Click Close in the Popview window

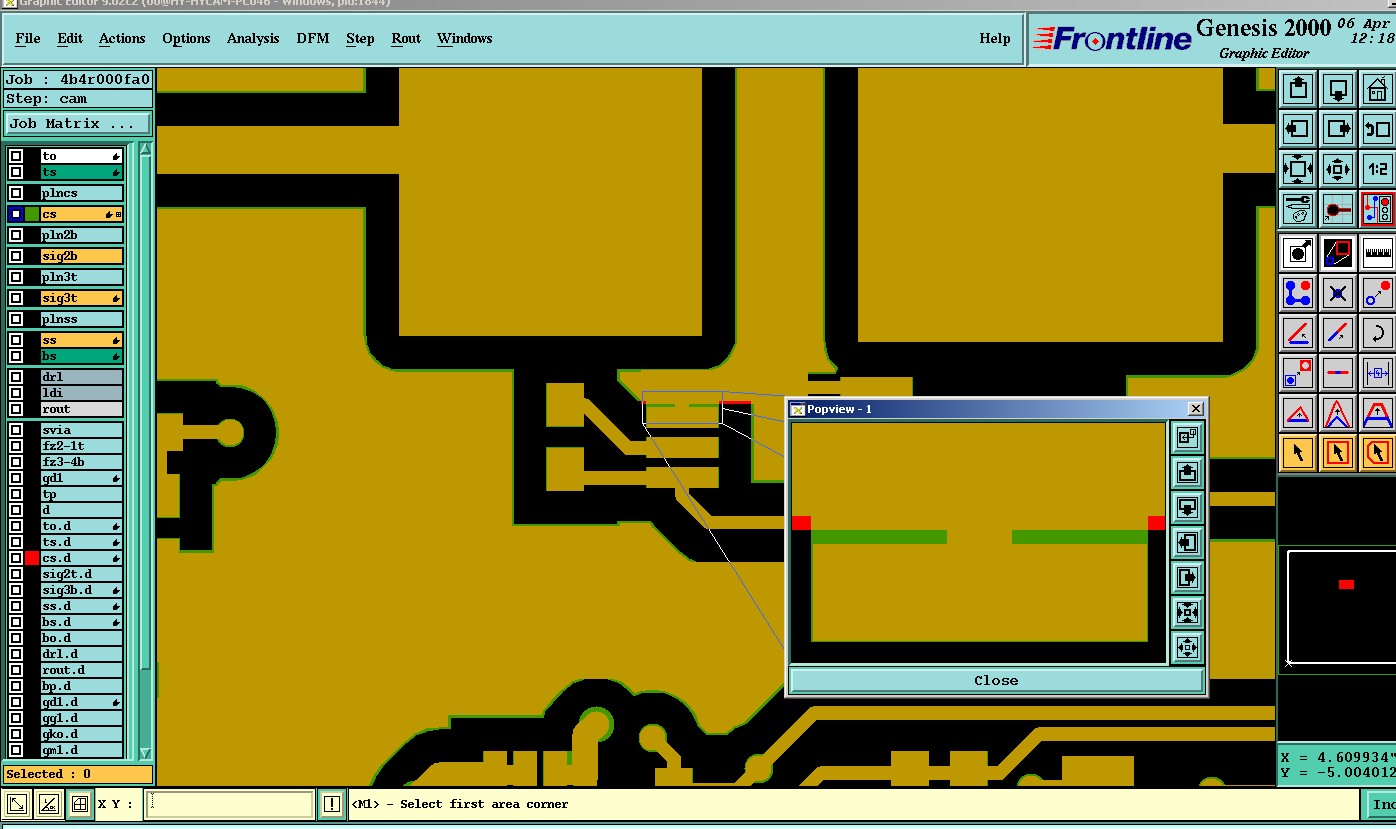(996, 680)
